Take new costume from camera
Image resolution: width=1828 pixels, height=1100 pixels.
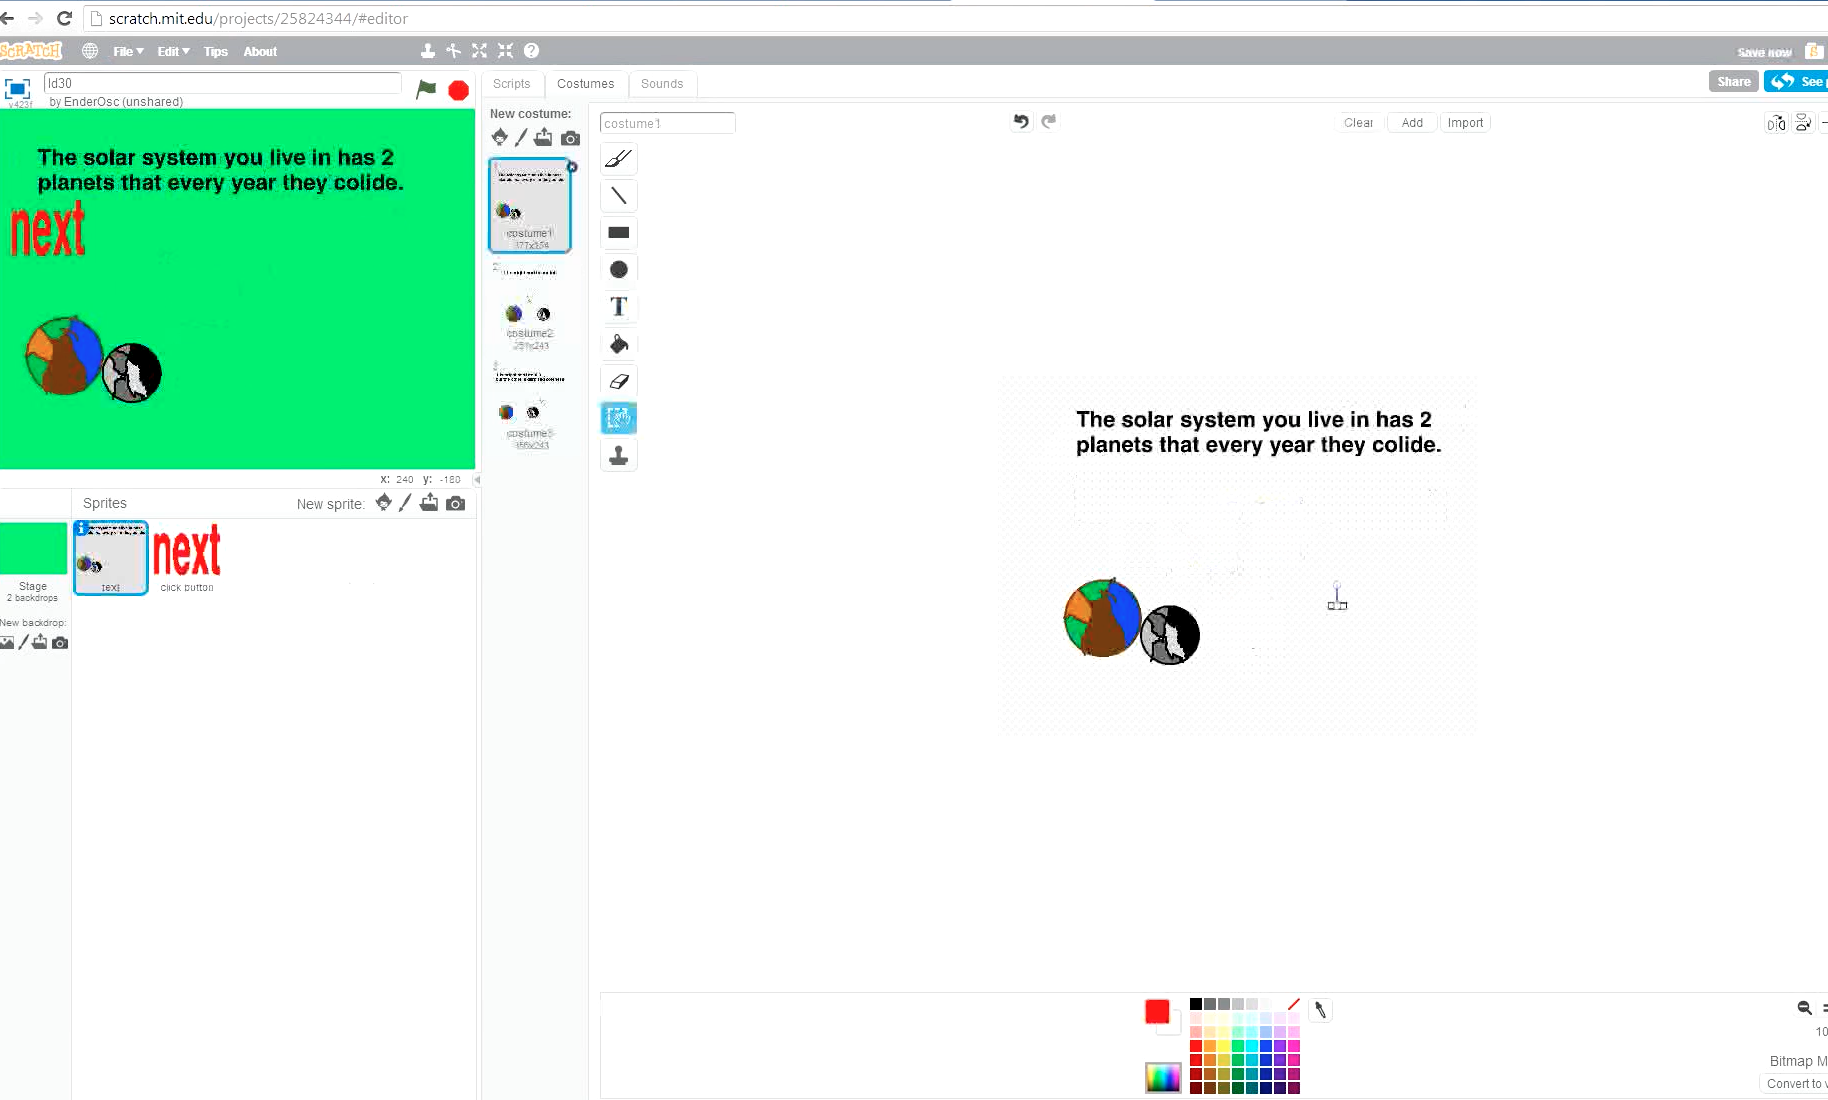[x=570, y=138]
